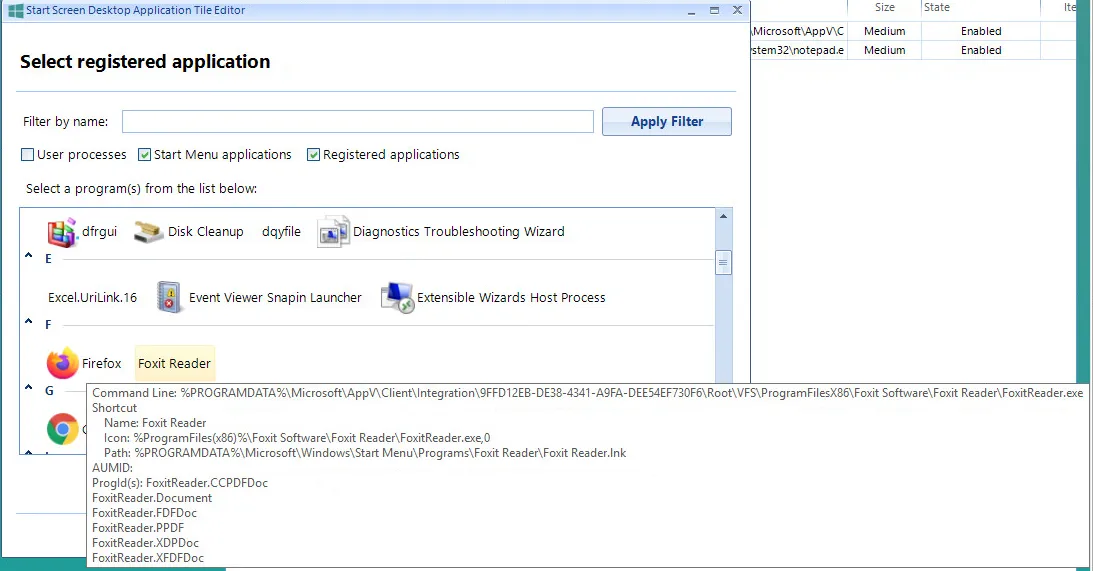Click the scrollbar up arrow

[x=723, y=217]
